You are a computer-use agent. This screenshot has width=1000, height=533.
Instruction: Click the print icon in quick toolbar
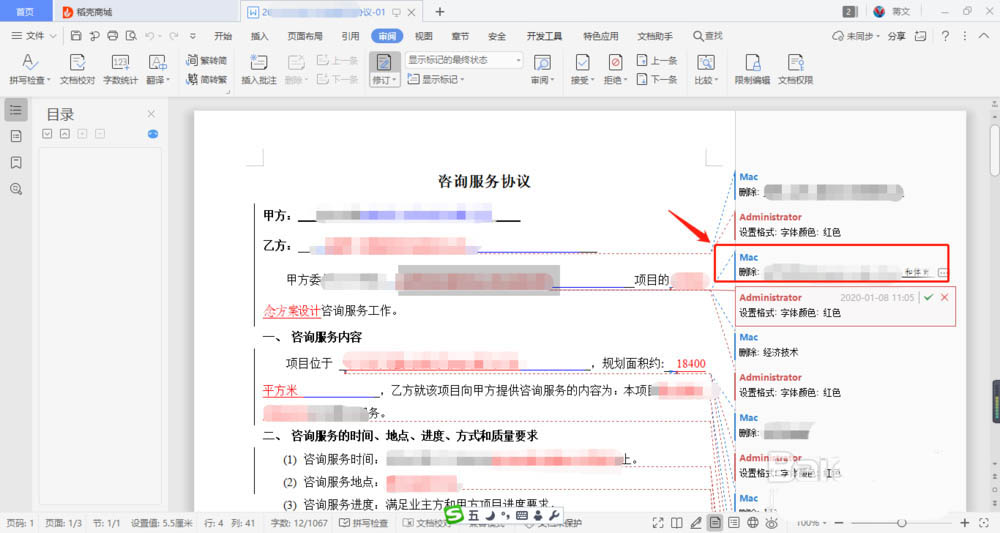pos(113,36)
